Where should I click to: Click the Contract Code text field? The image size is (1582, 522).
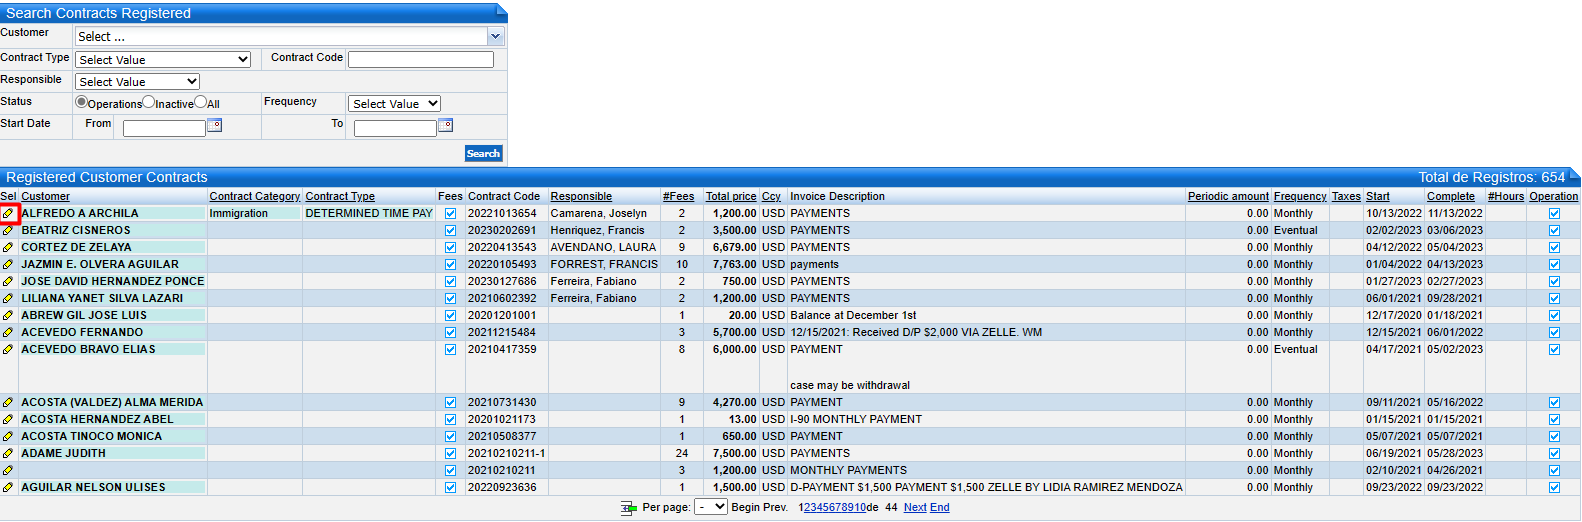[420, 59]
